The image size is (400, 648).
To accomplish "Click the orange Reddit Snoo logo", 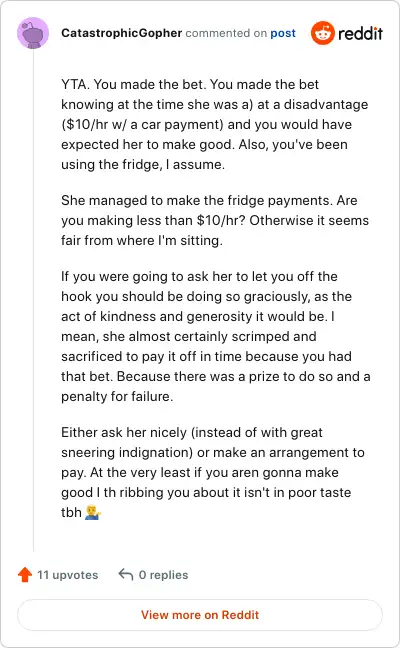I will pos(323,33).
